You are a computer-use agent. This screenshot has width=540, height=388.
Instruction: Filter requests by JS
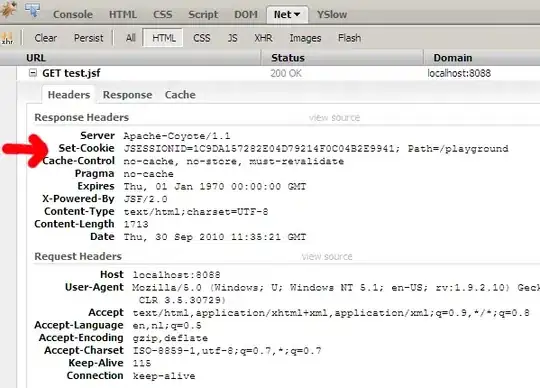click(232, 38)
